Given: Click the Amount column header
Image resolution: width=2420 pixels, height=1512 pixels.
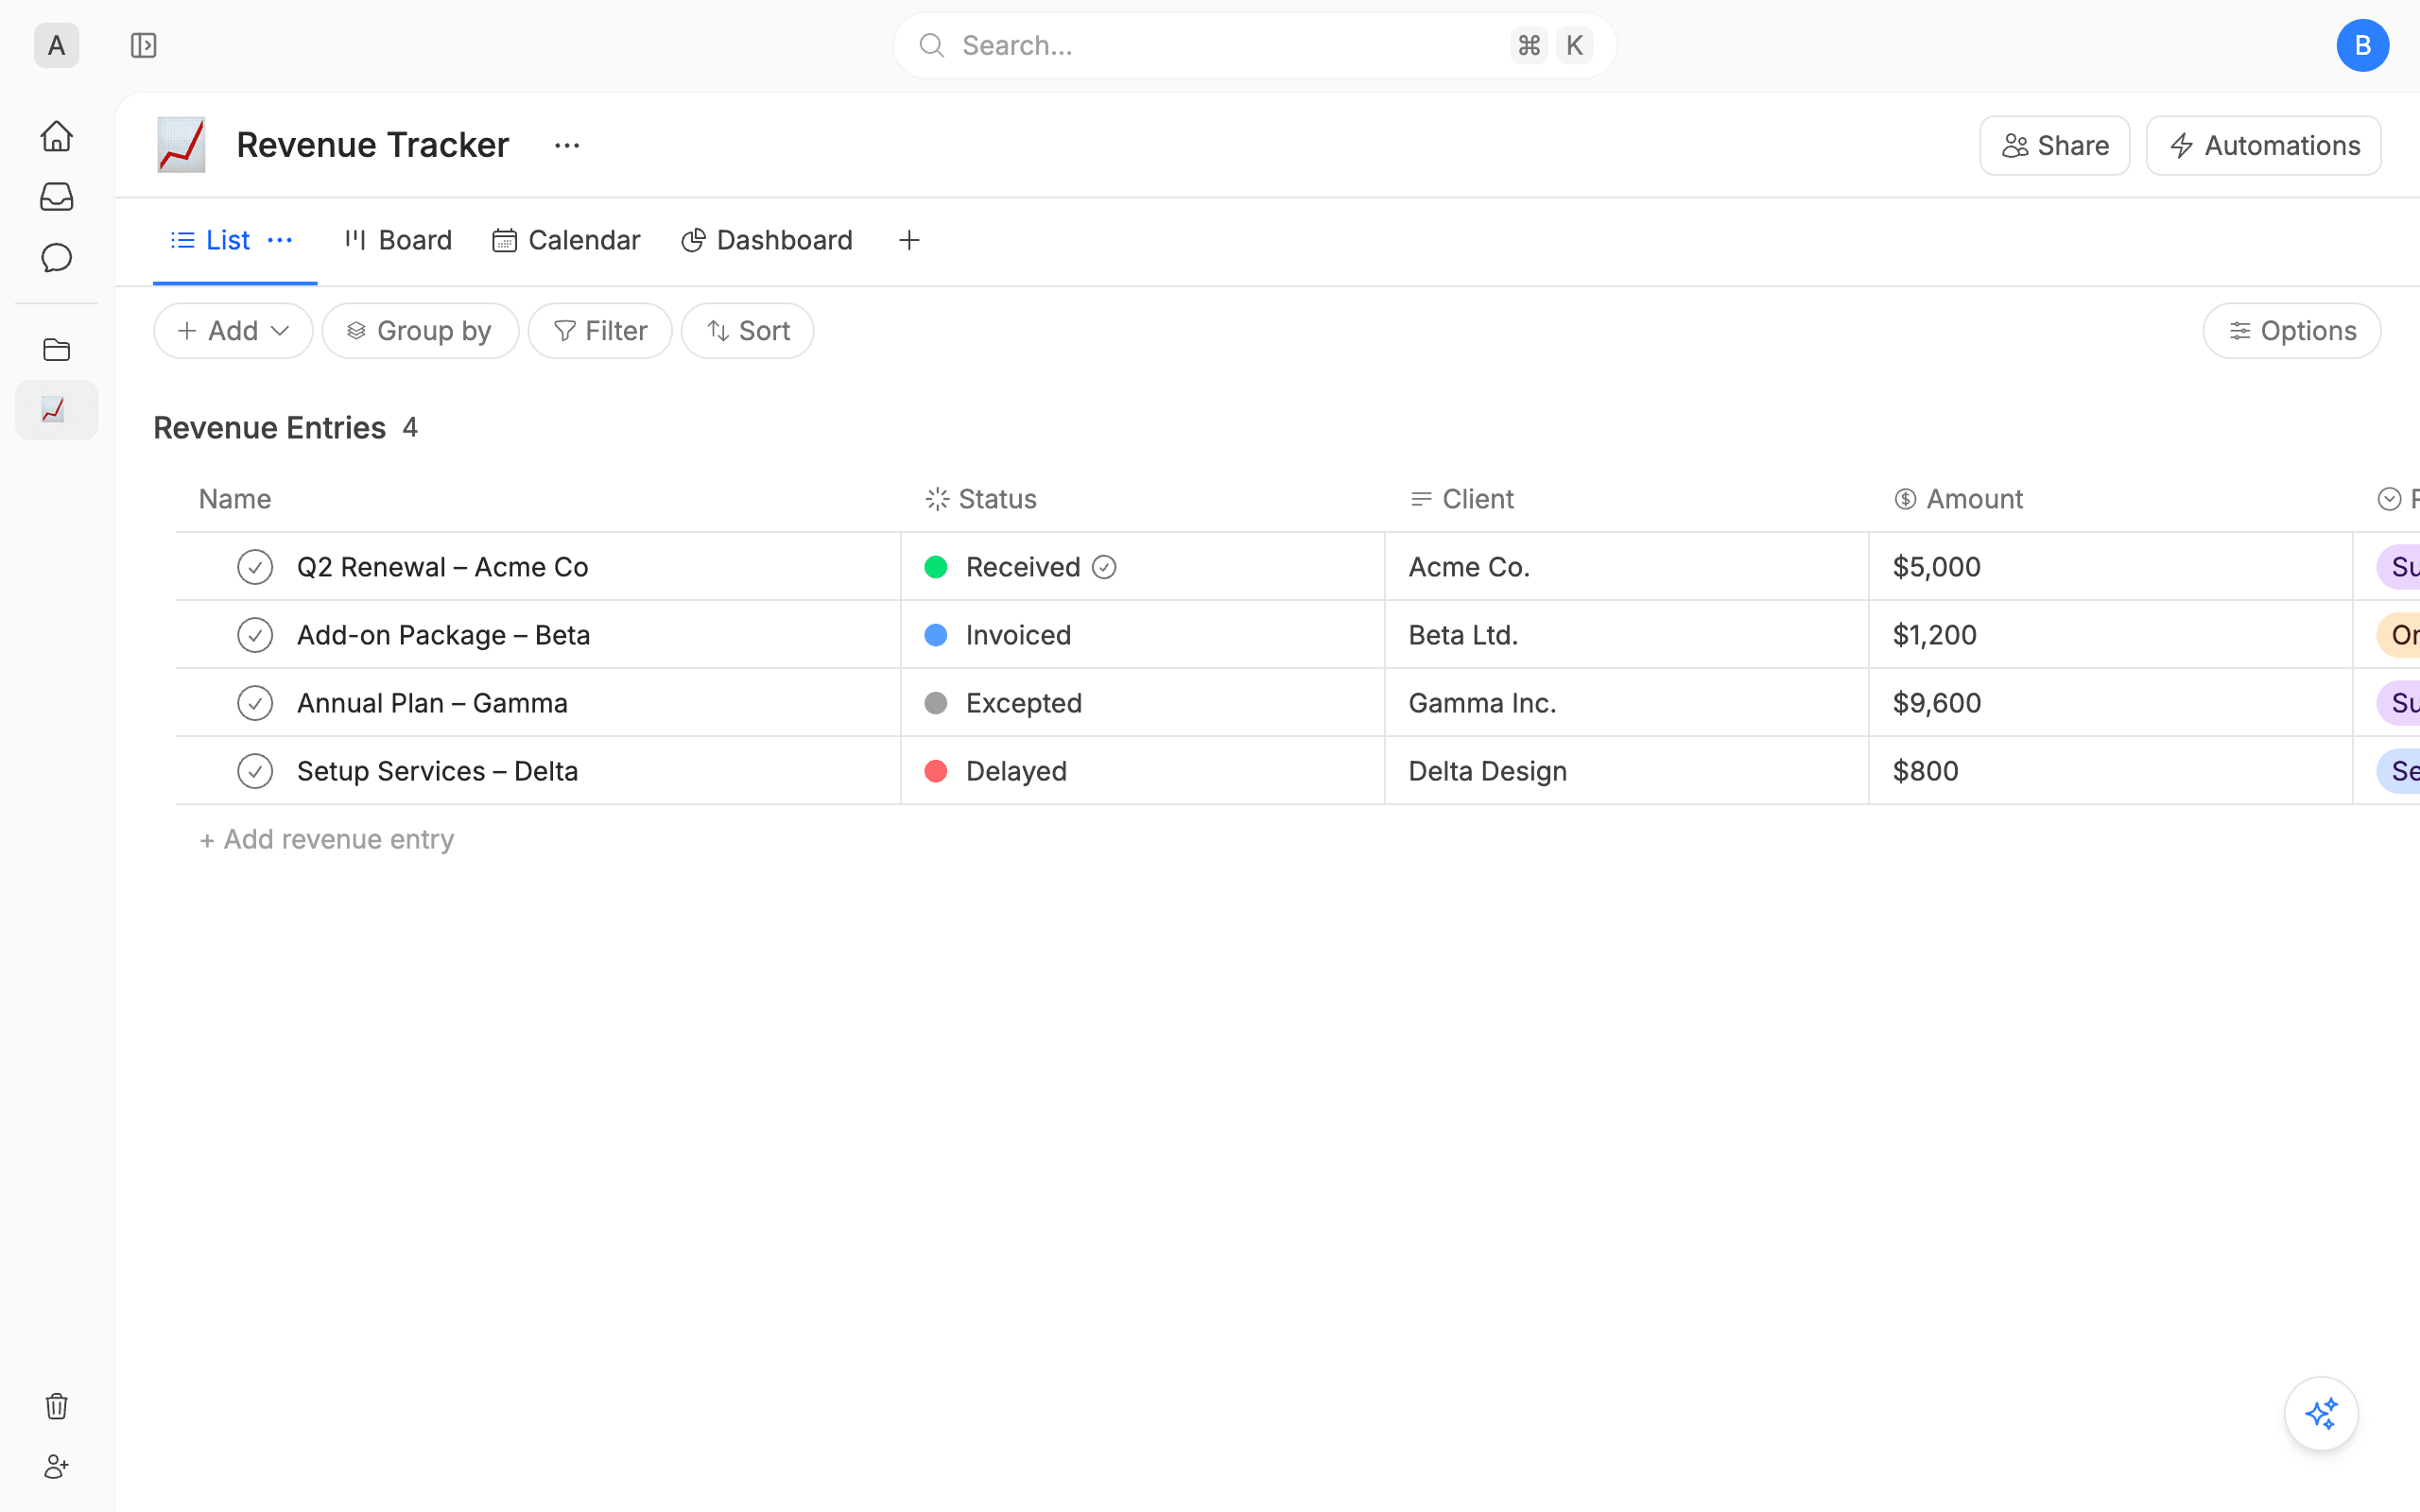Looking at the screenshot, I should pos(1958,499).
